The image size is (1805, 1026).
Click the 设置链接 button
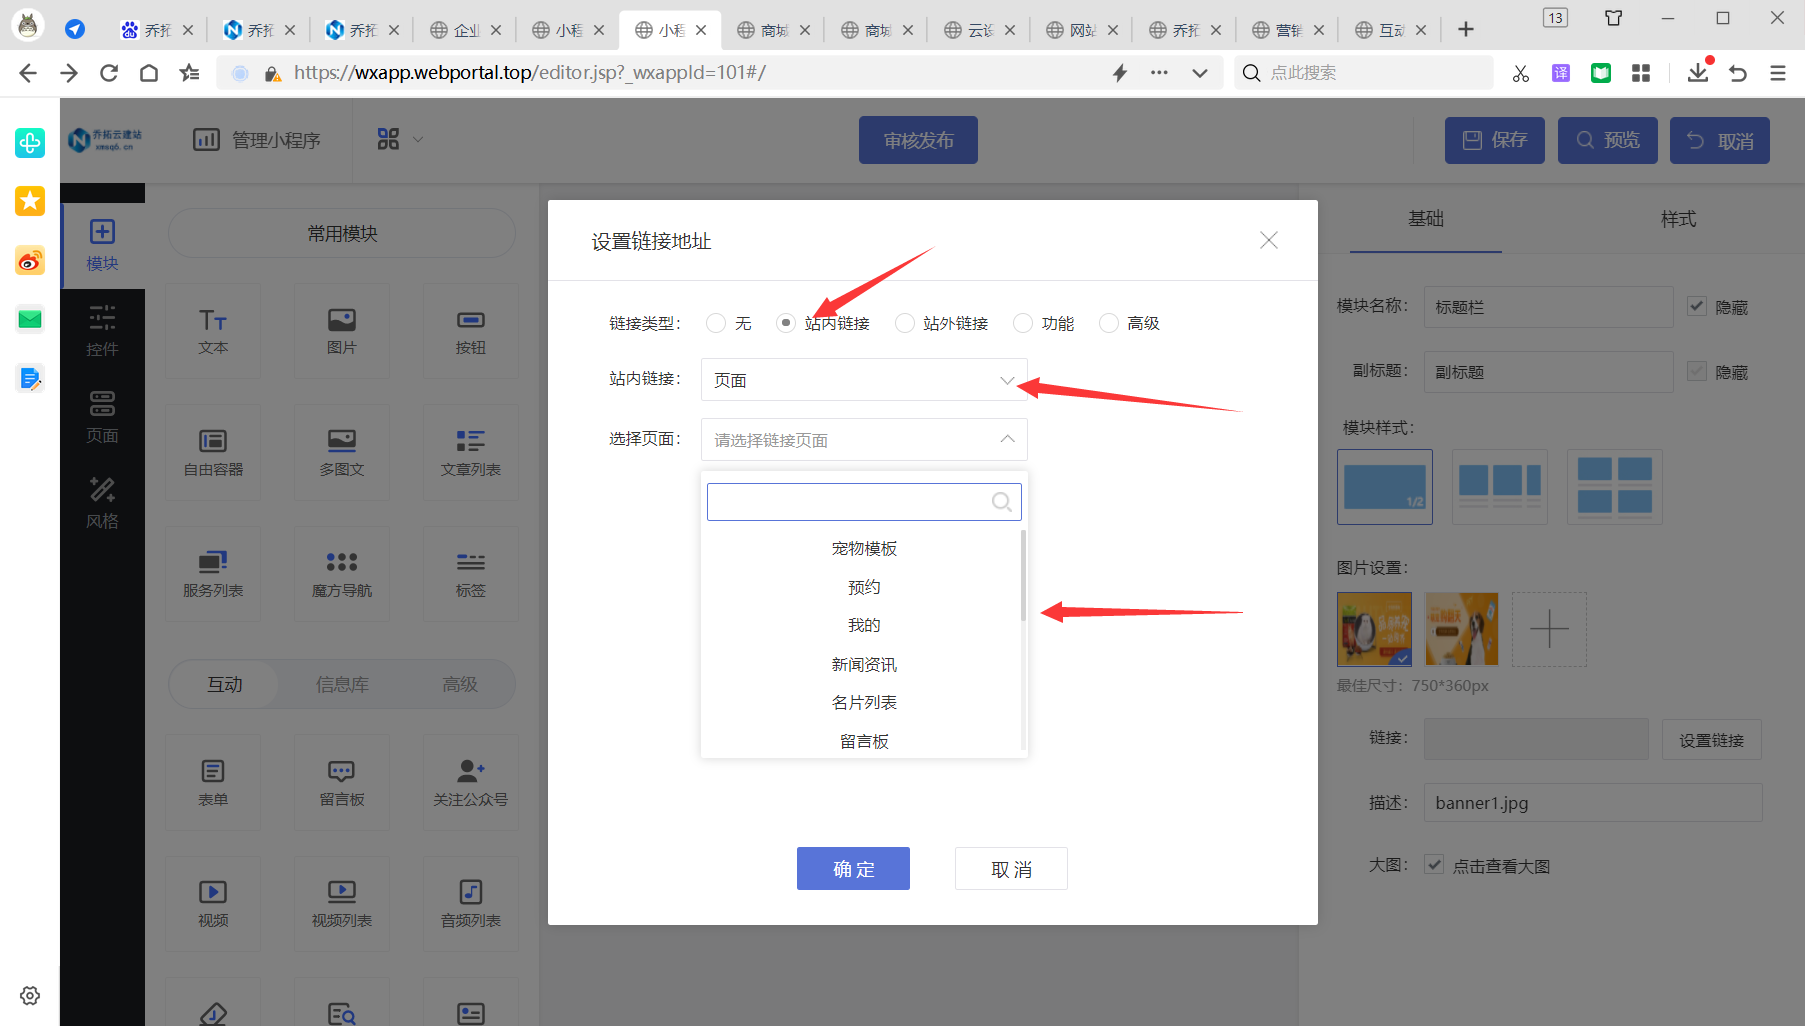pos(1711,740)
